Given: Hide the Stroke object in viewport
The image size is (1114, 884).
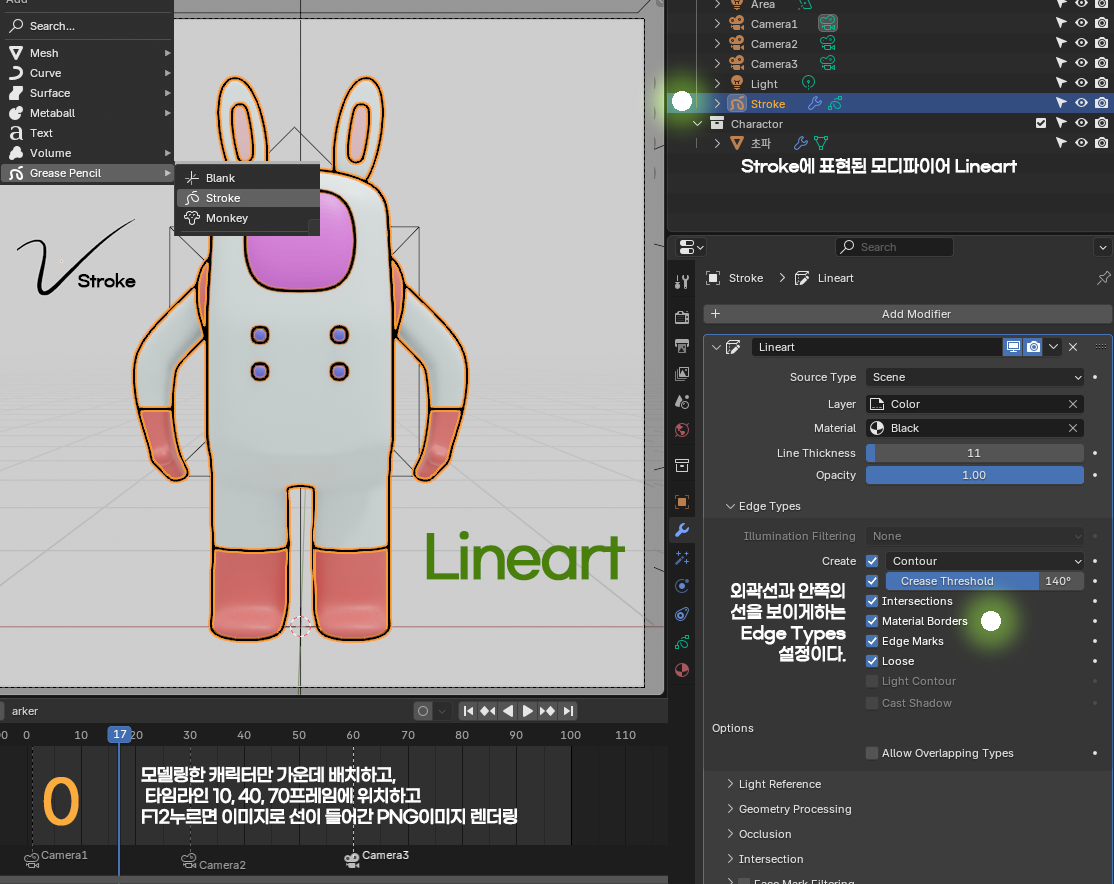Looking at the screenshot, I should click(1081, 103).
